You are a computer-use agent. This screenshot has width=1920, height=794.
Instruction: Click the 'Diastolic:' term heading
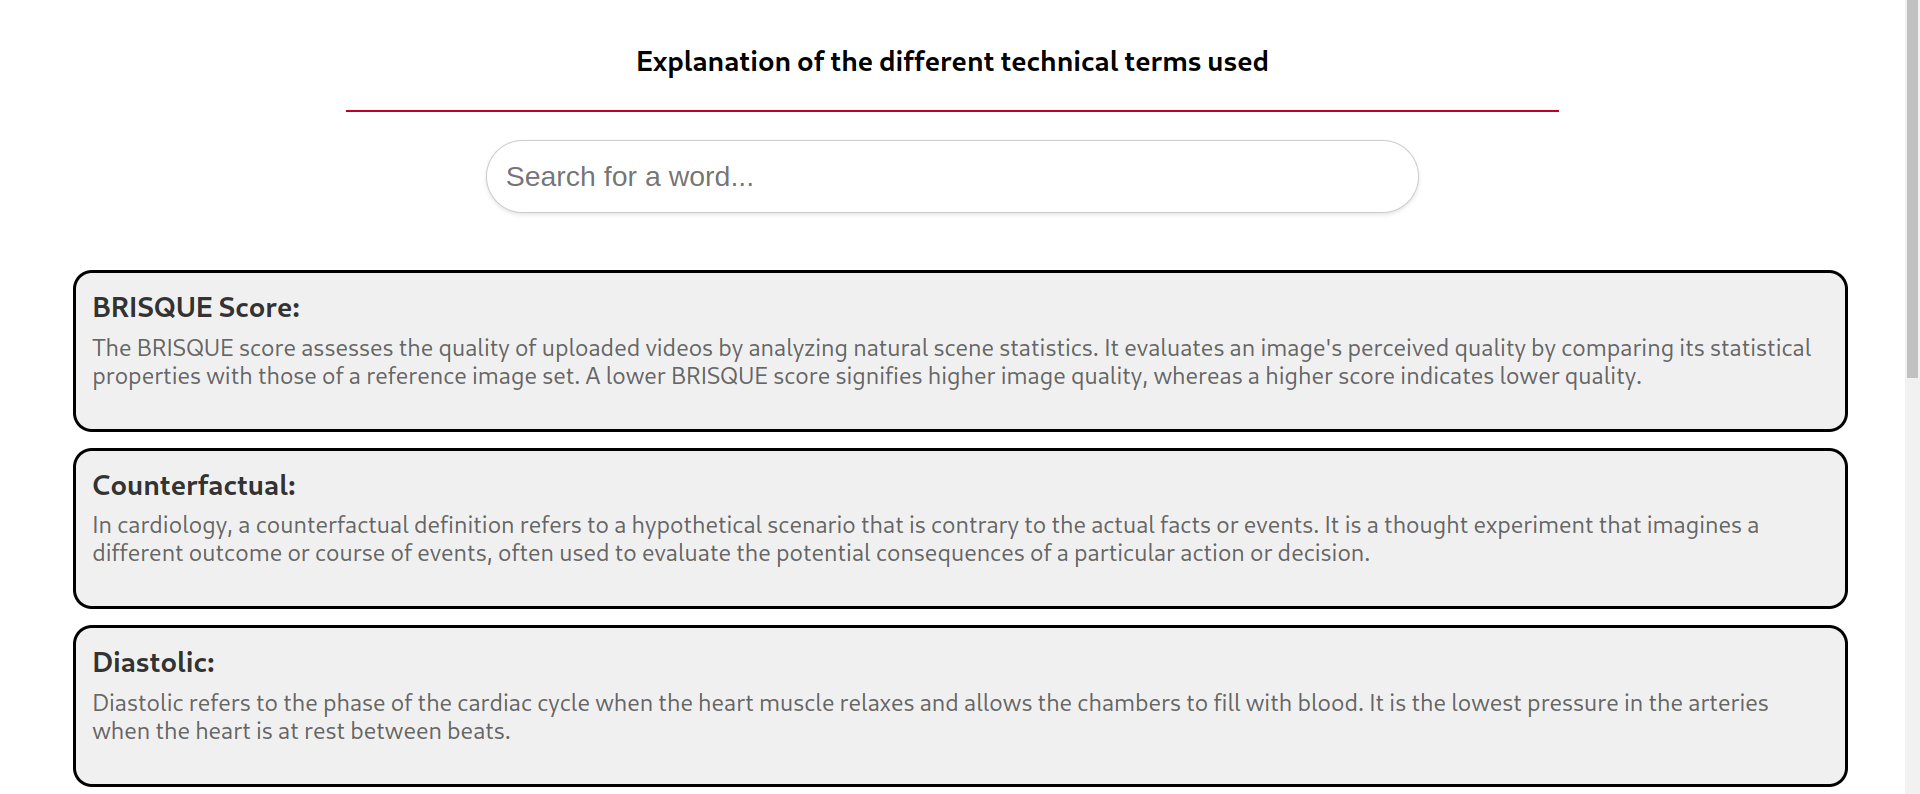pyautogui.click(x=153, y=663)
